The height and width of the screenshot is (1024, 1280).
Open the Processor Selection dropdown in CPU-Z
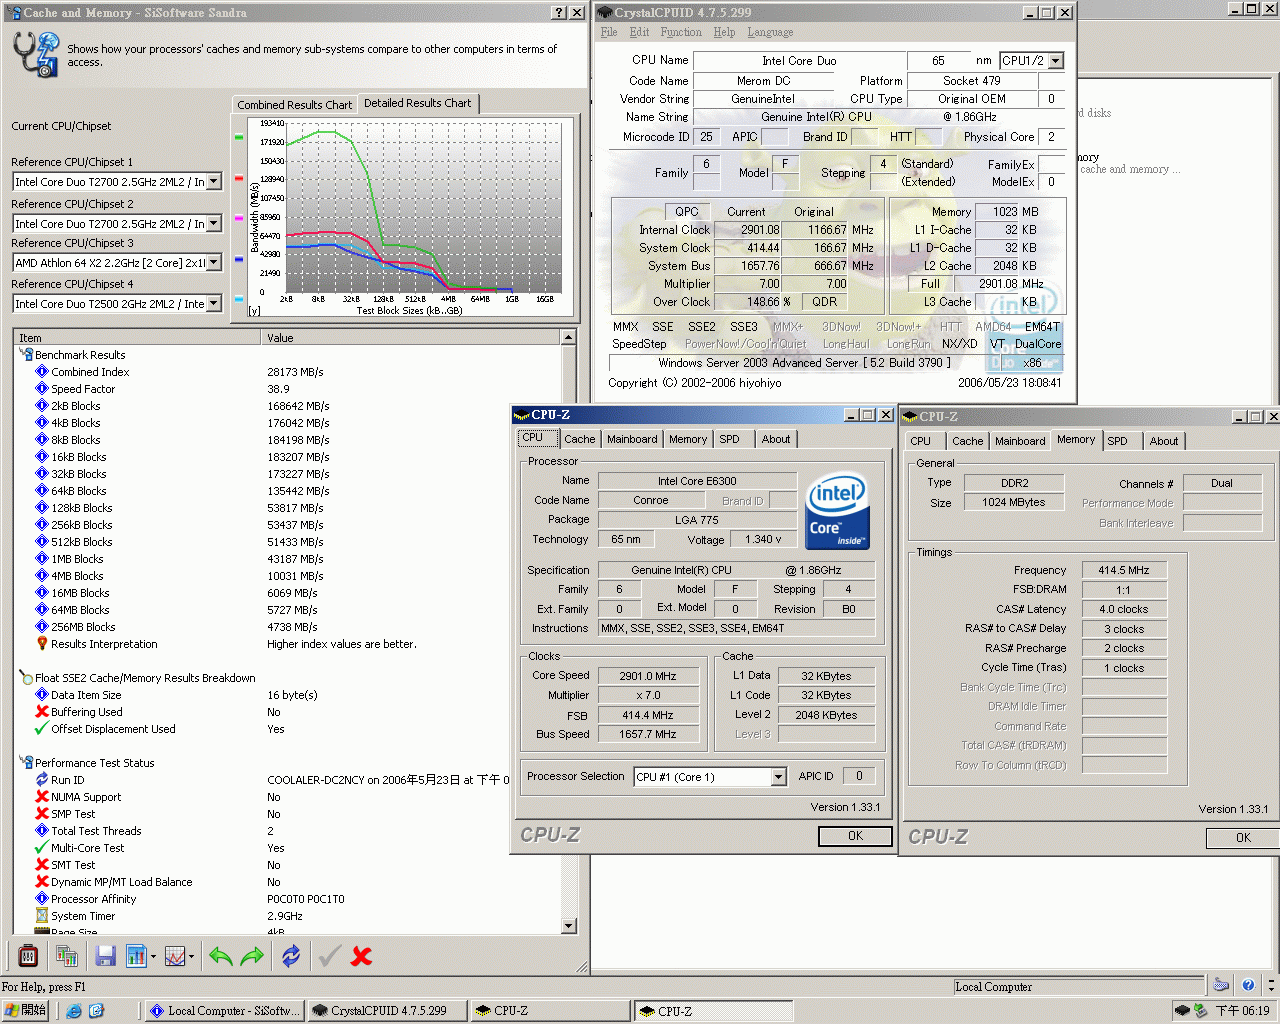(x=779, y=777)
